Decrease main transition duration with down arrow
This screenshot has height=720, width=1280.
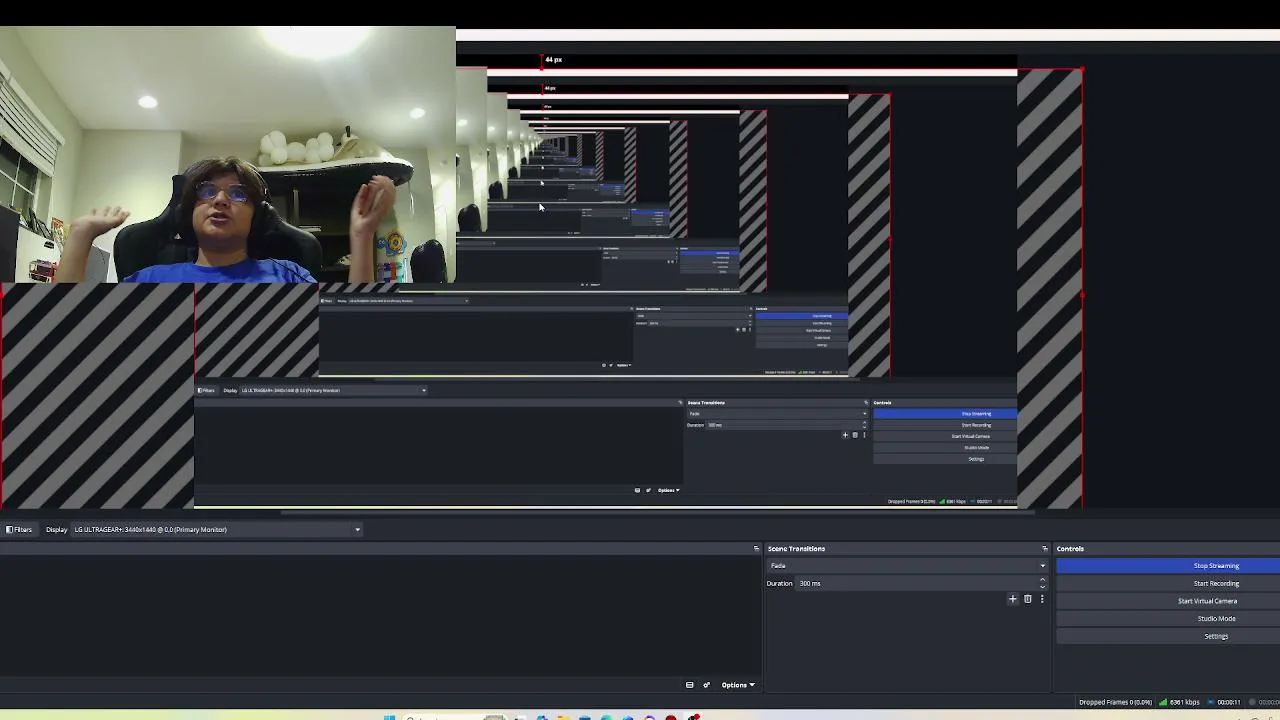tap(1042, 587)
